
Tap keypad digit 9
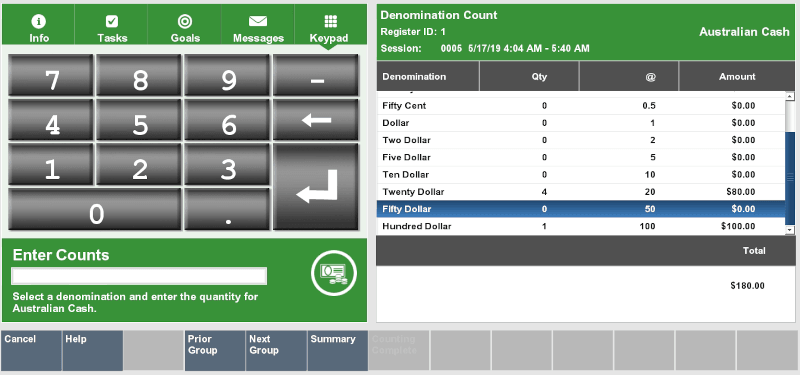pos(227,75)
